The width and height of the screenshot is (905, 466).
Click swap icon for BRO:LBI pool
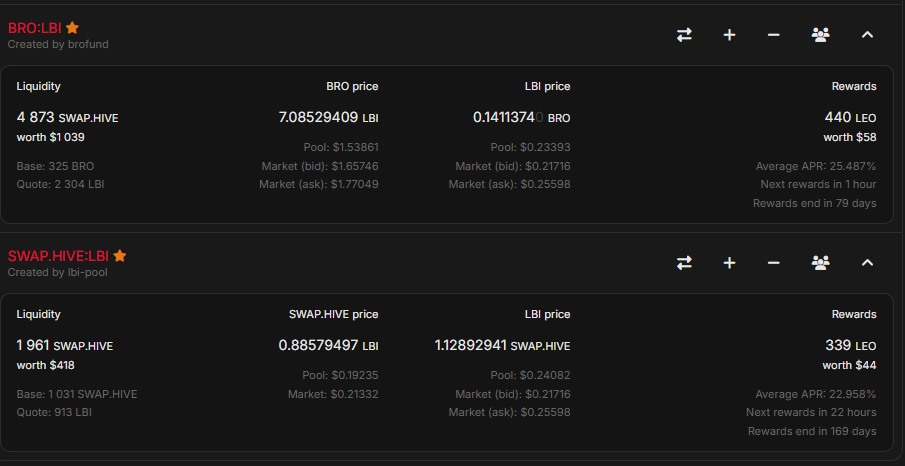684,35
